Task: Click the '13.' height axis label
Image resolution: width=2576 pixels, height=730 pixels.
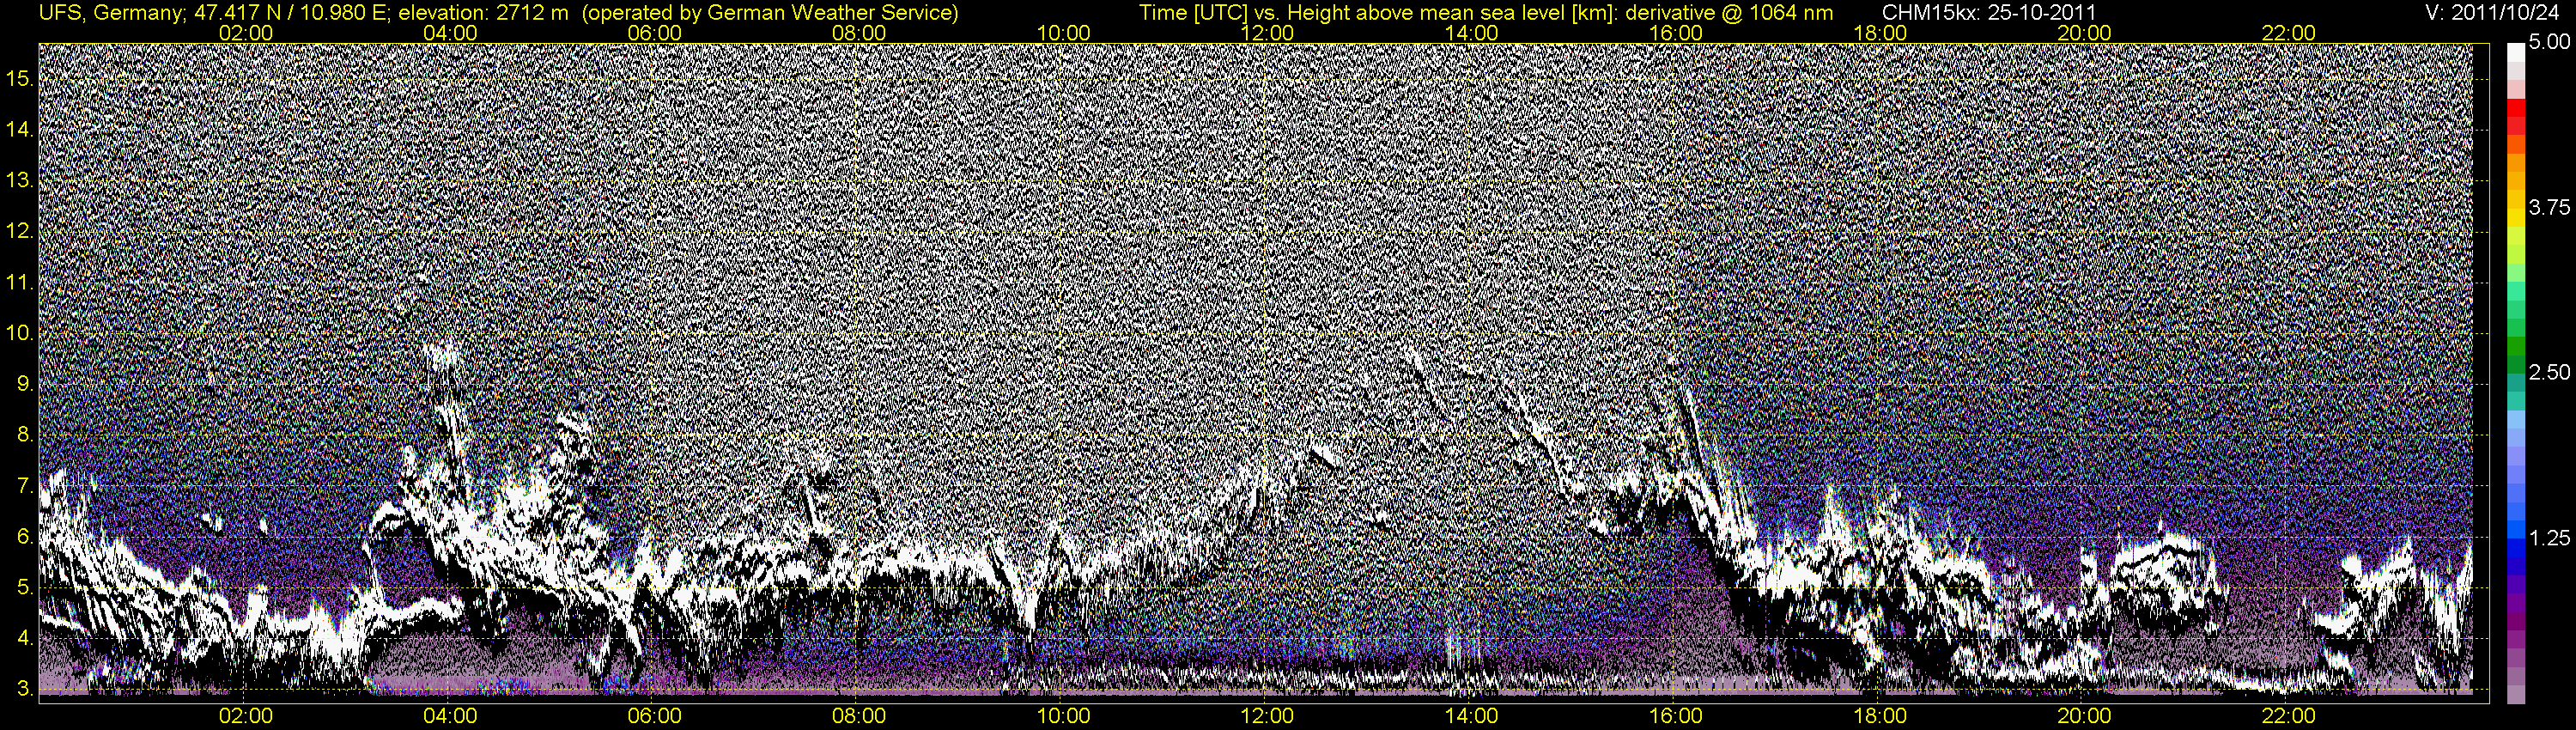Action: (x=20, y=181)
